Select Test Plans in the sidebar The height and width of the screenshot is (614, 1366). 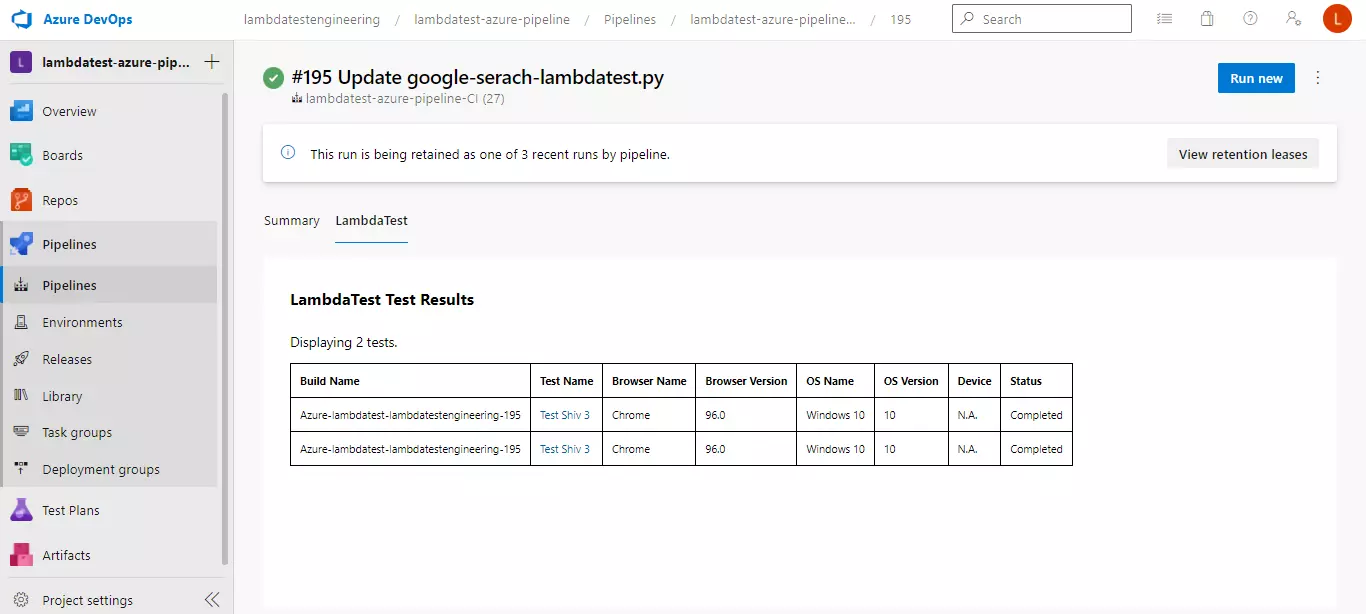69,509
